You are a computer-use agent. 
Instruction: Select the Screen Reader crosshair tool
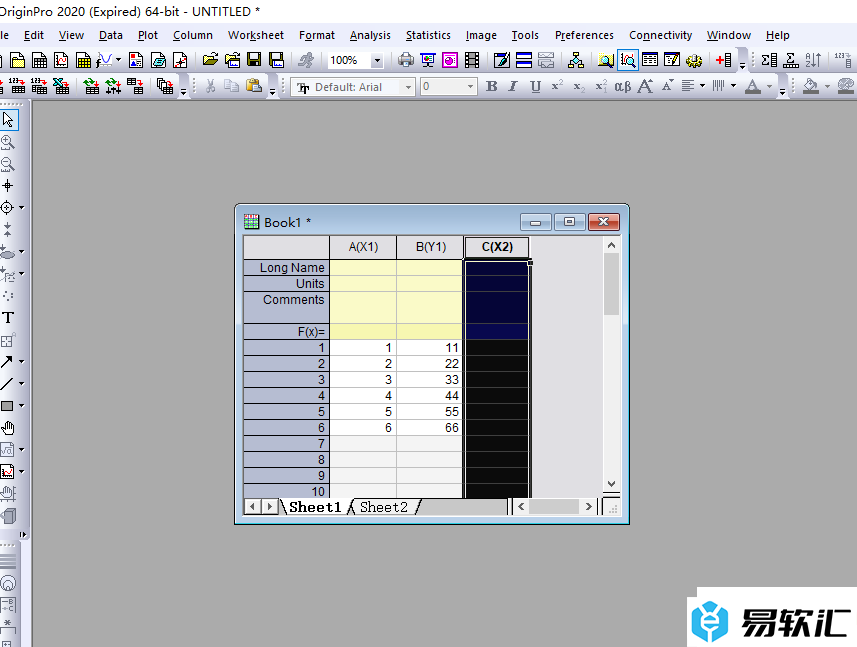pyautogui.click(x=8, y=186)
